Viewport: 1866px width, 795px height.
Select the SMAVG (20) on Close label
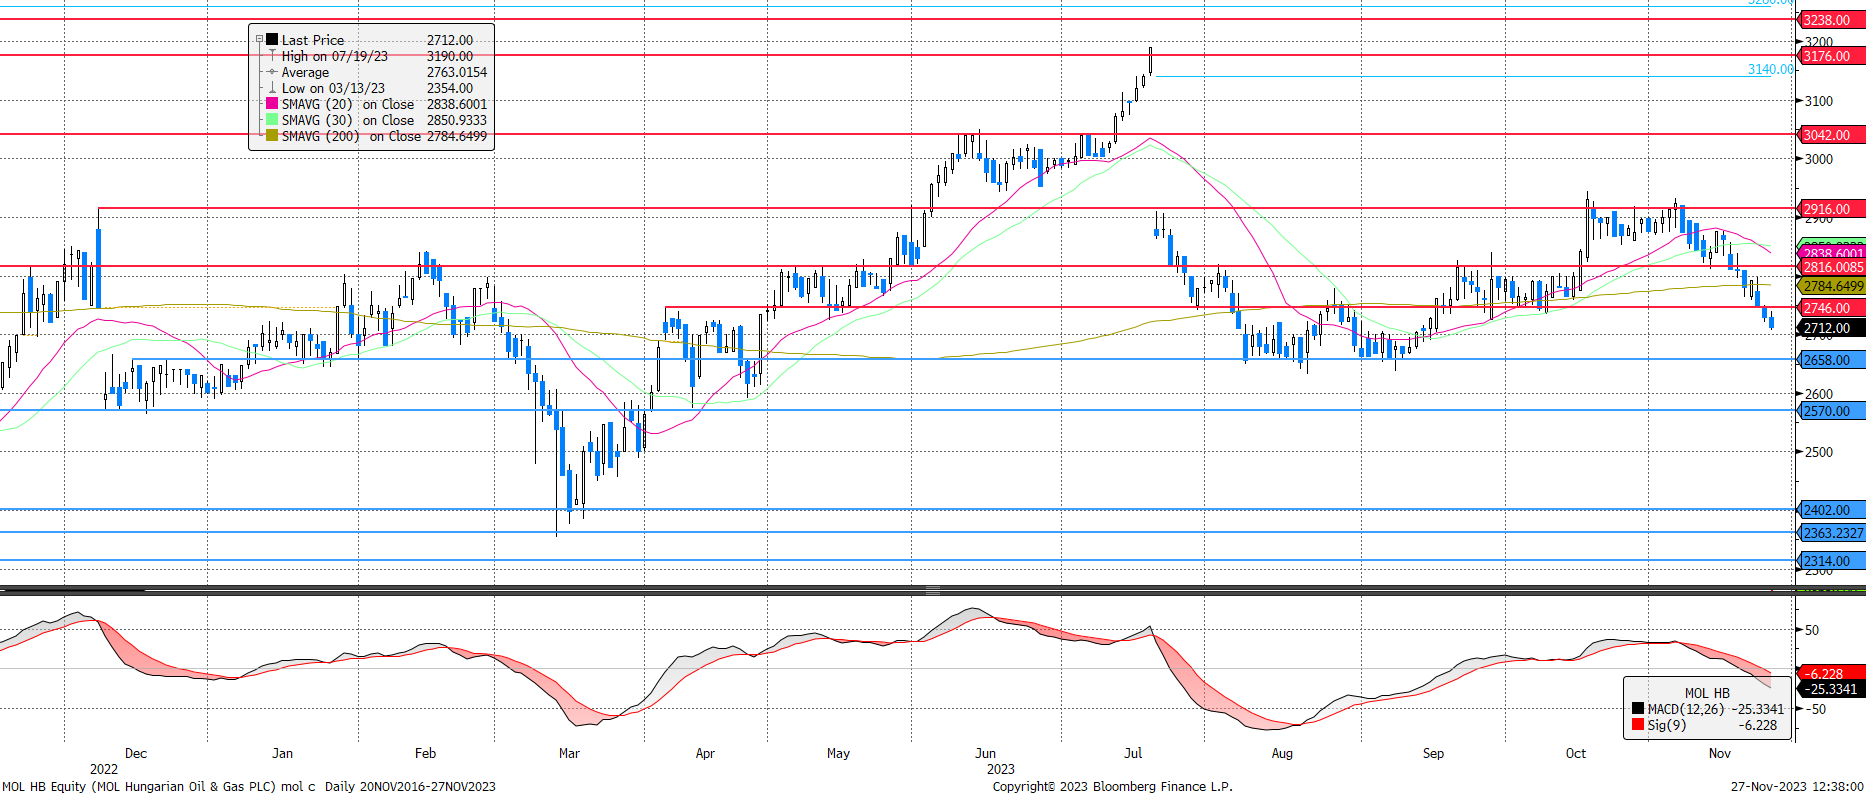tap(348, 104)
